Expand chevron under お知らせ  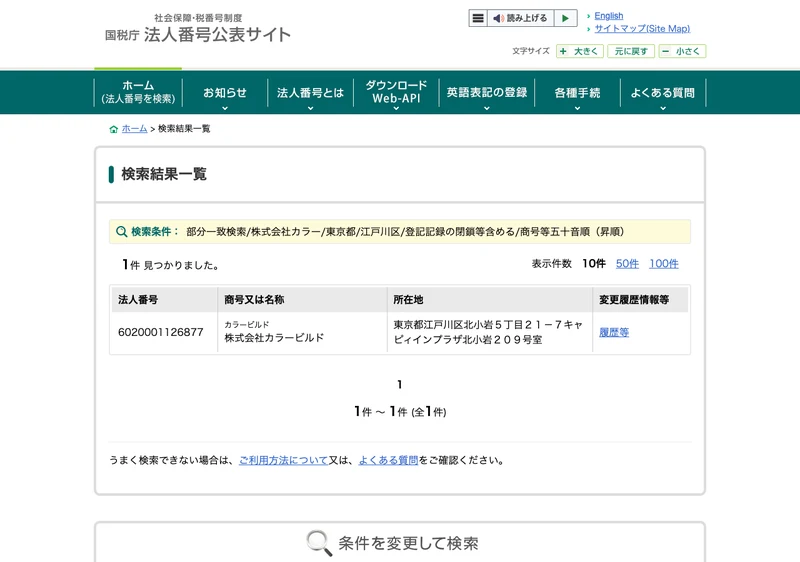click(x=224, y=108)
